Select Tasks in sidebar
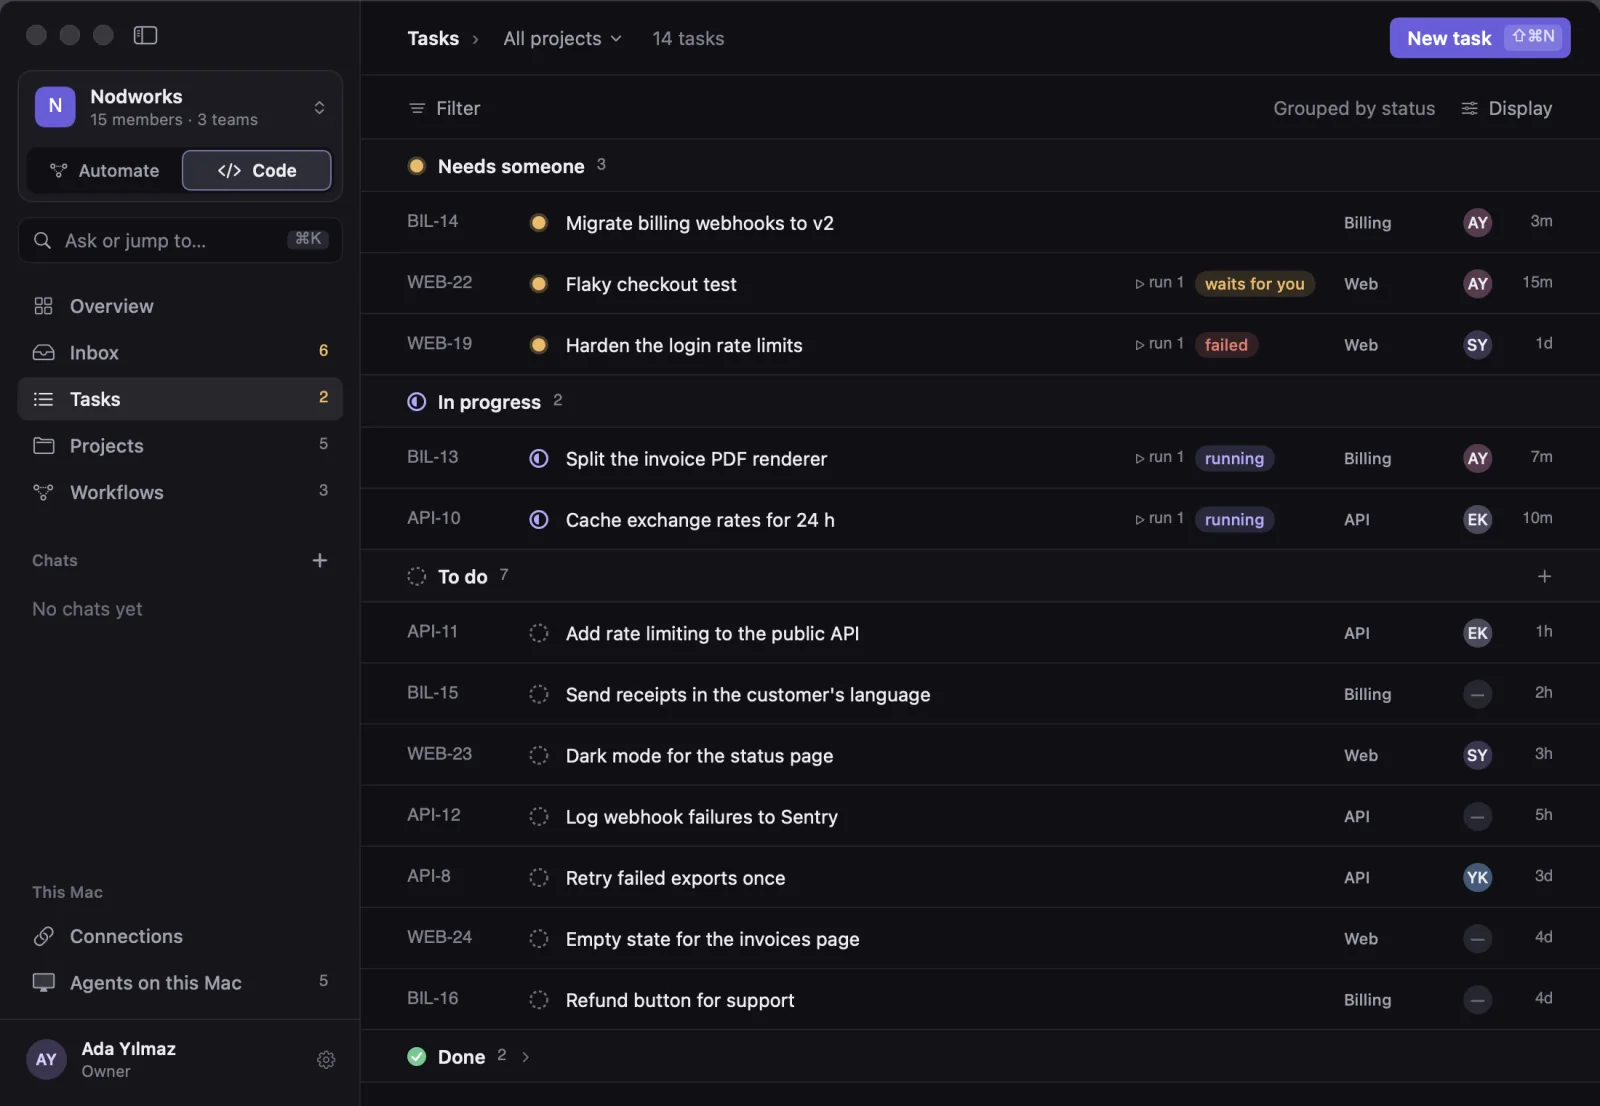The image size is (1600, 1106). tap(180, 399)
